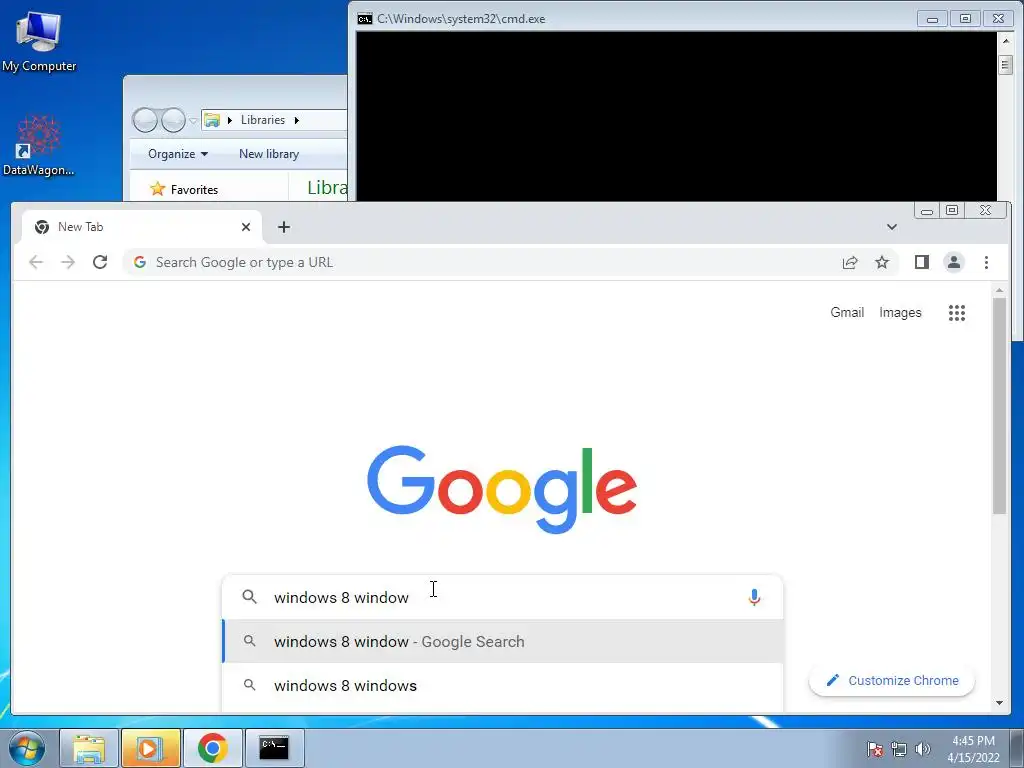Open the Windows Start menu orb
Viewport: 1024px width, 768px height.
pos(27,748)
